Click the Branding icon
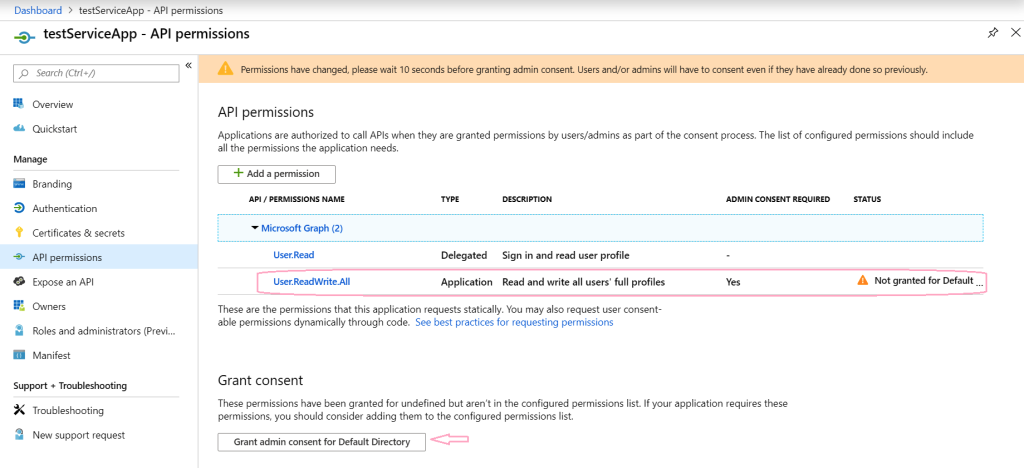This screenshot has height=468, width=1024. coord(19,184)
